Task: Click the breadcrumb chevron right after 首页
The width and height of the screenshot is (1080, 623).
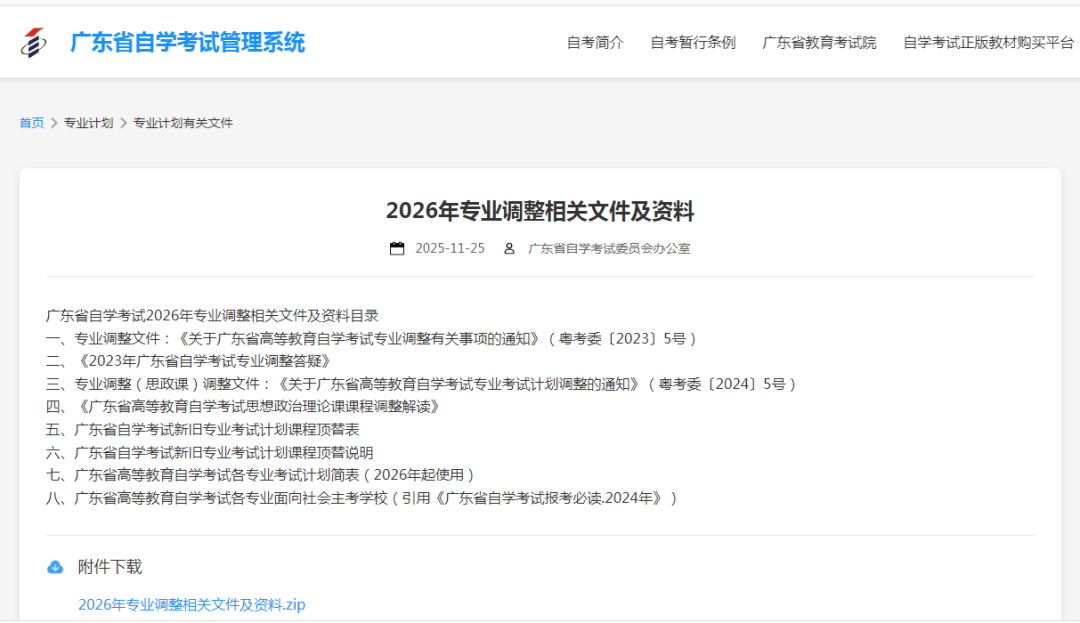Action: [x=54, y=123]
